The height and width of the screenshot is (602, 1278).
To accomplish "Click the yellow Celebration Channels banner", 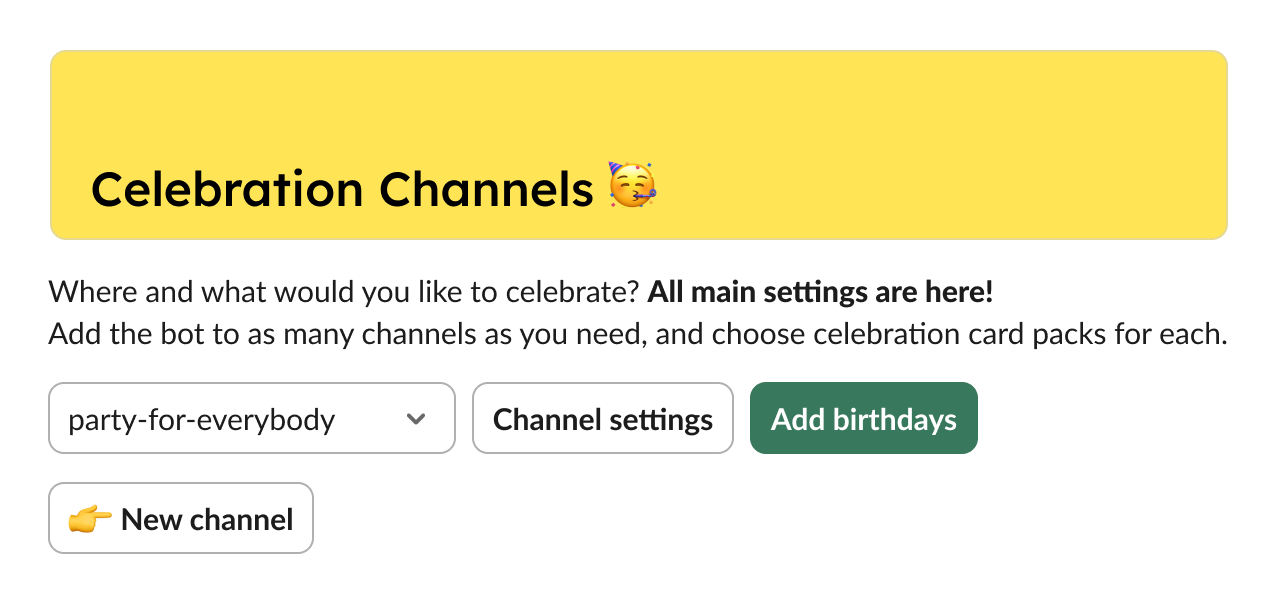I will point(639,144).
